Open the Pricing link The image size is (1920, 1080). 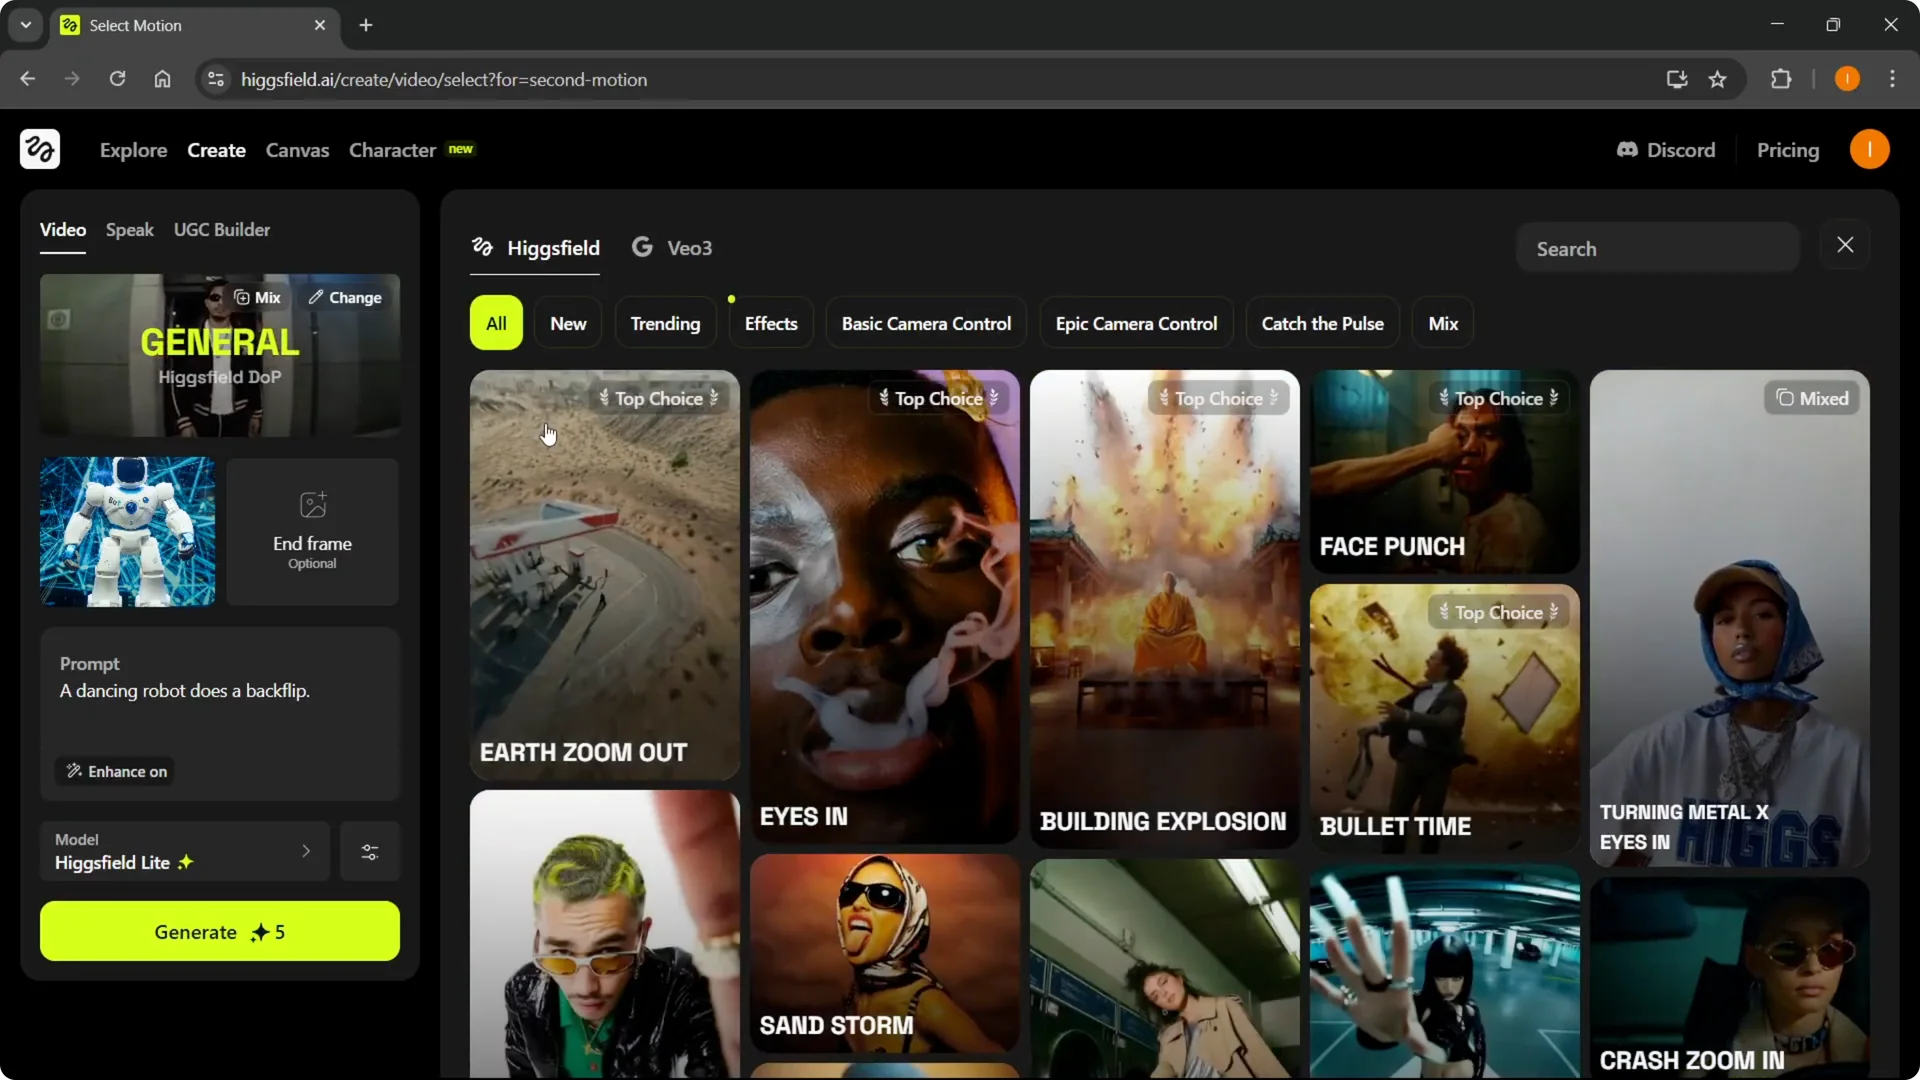coord(1787,150)
